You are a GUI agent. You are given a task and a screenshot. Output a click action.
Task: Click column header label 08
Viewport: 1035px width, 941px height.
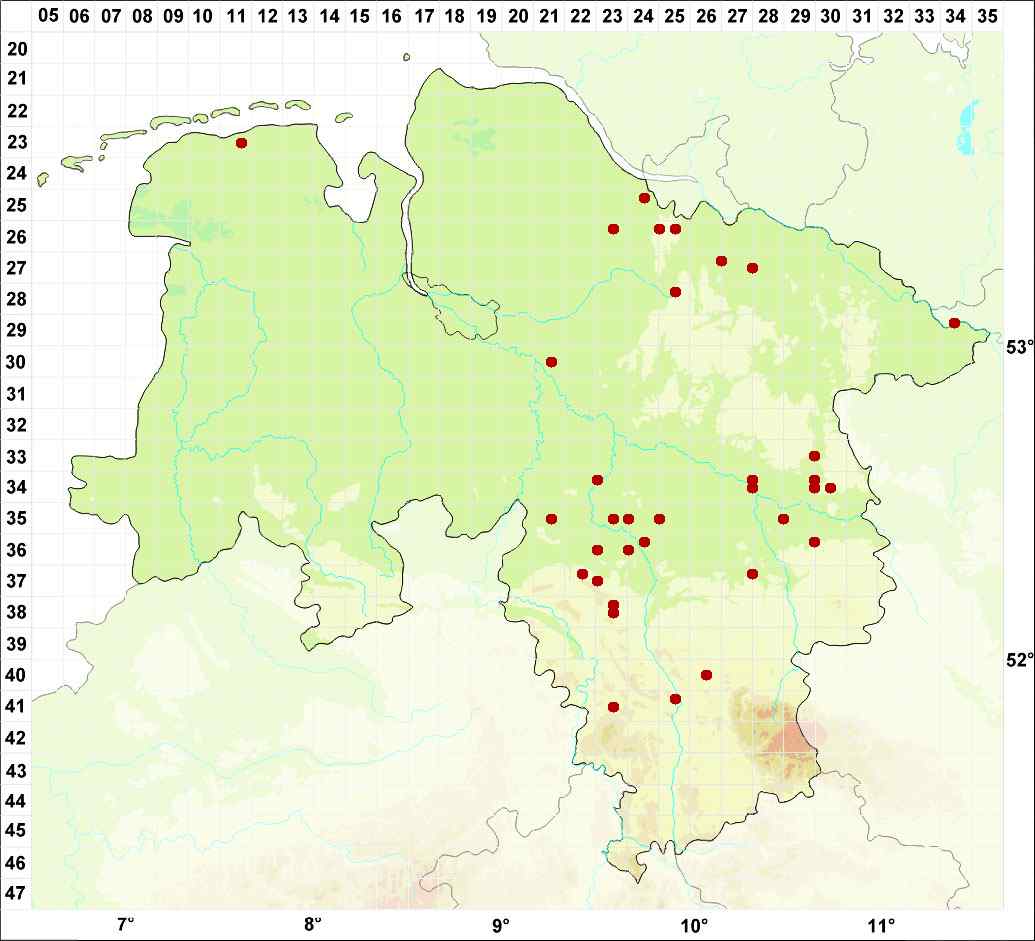pyautogui.click(x=142, y=15)
